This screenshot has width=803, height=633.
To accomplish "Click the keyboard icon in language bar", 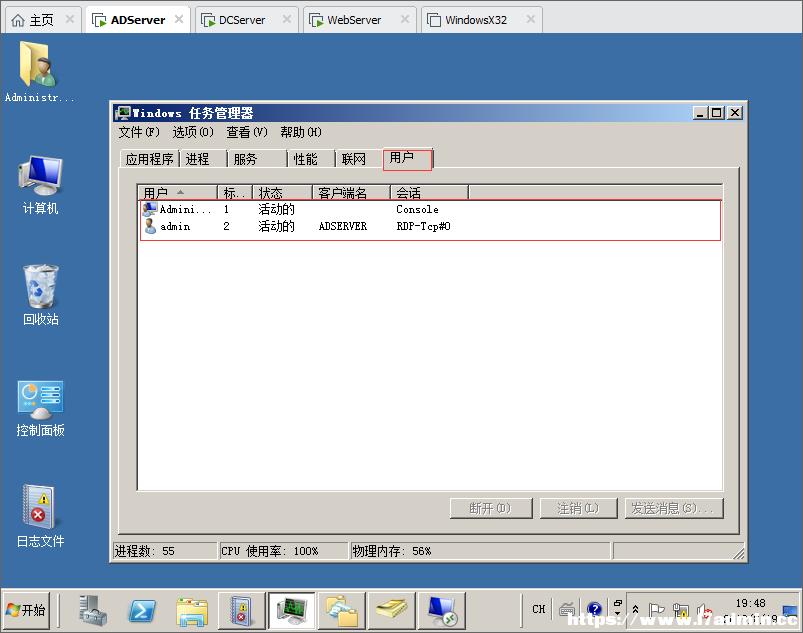I will 566,609.
